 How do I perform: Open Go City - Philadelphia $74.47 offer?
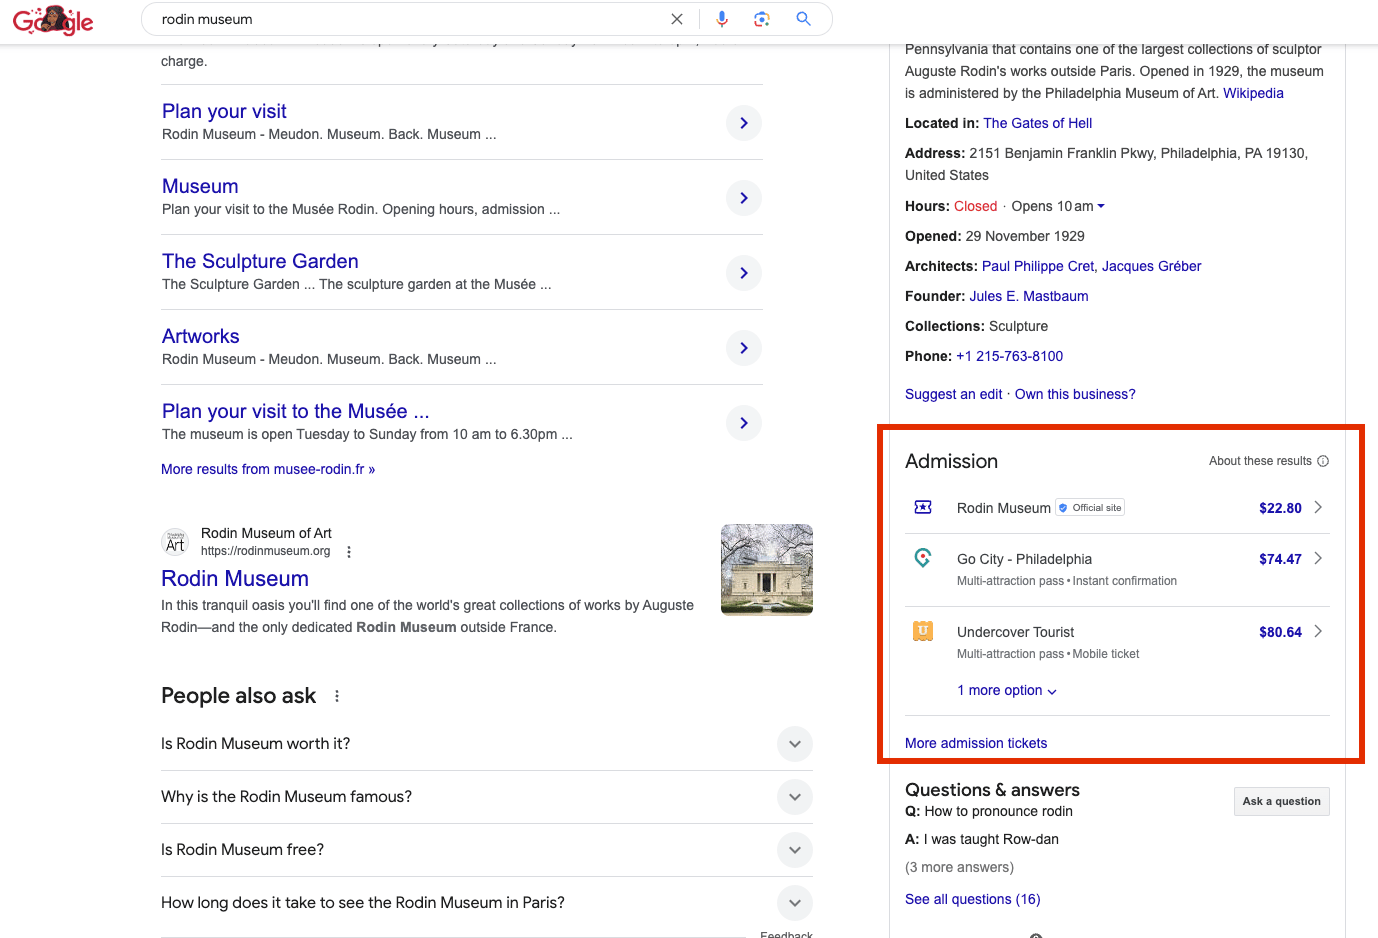click(x=1117, y=569)
